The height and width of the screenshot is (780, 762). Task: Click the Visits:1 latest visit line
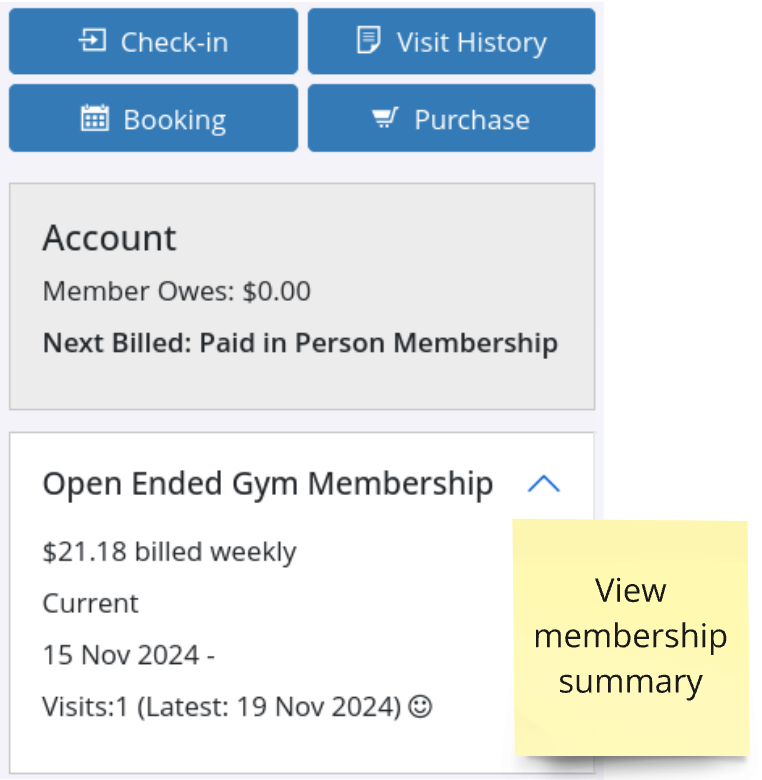pos(237,707)
